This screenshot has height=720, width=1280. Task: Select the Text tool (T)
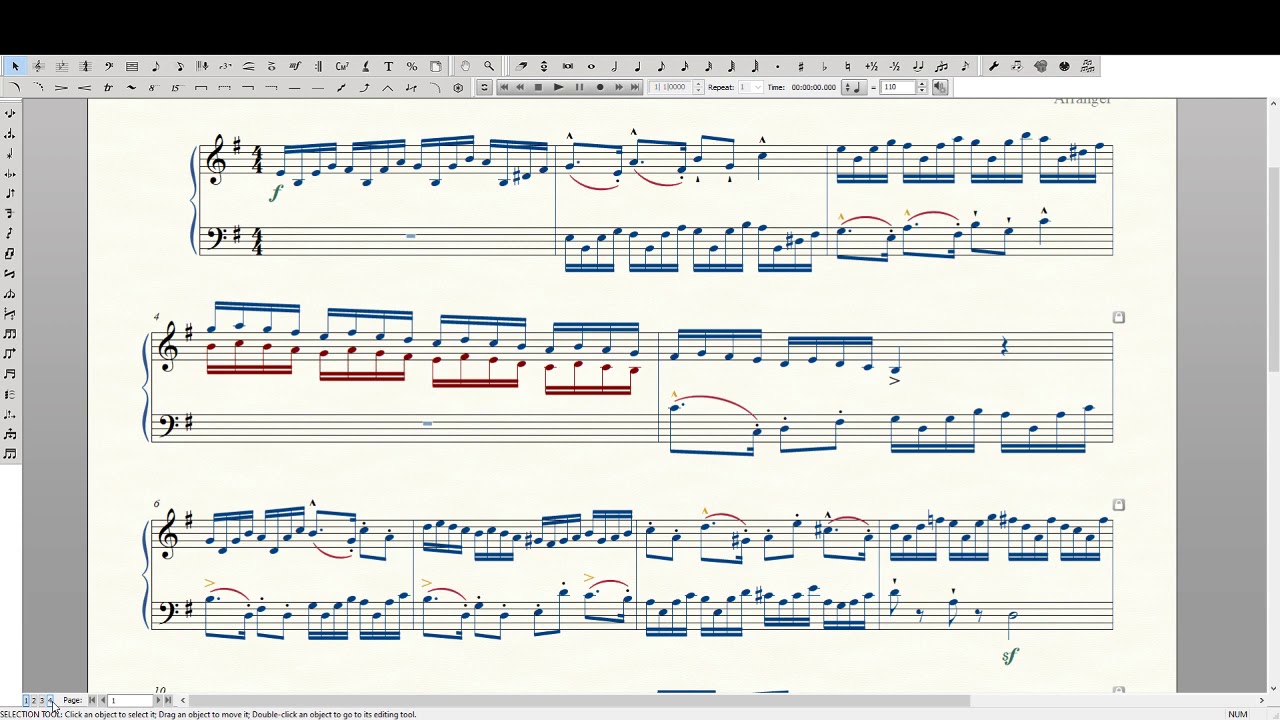pos(388,66)
